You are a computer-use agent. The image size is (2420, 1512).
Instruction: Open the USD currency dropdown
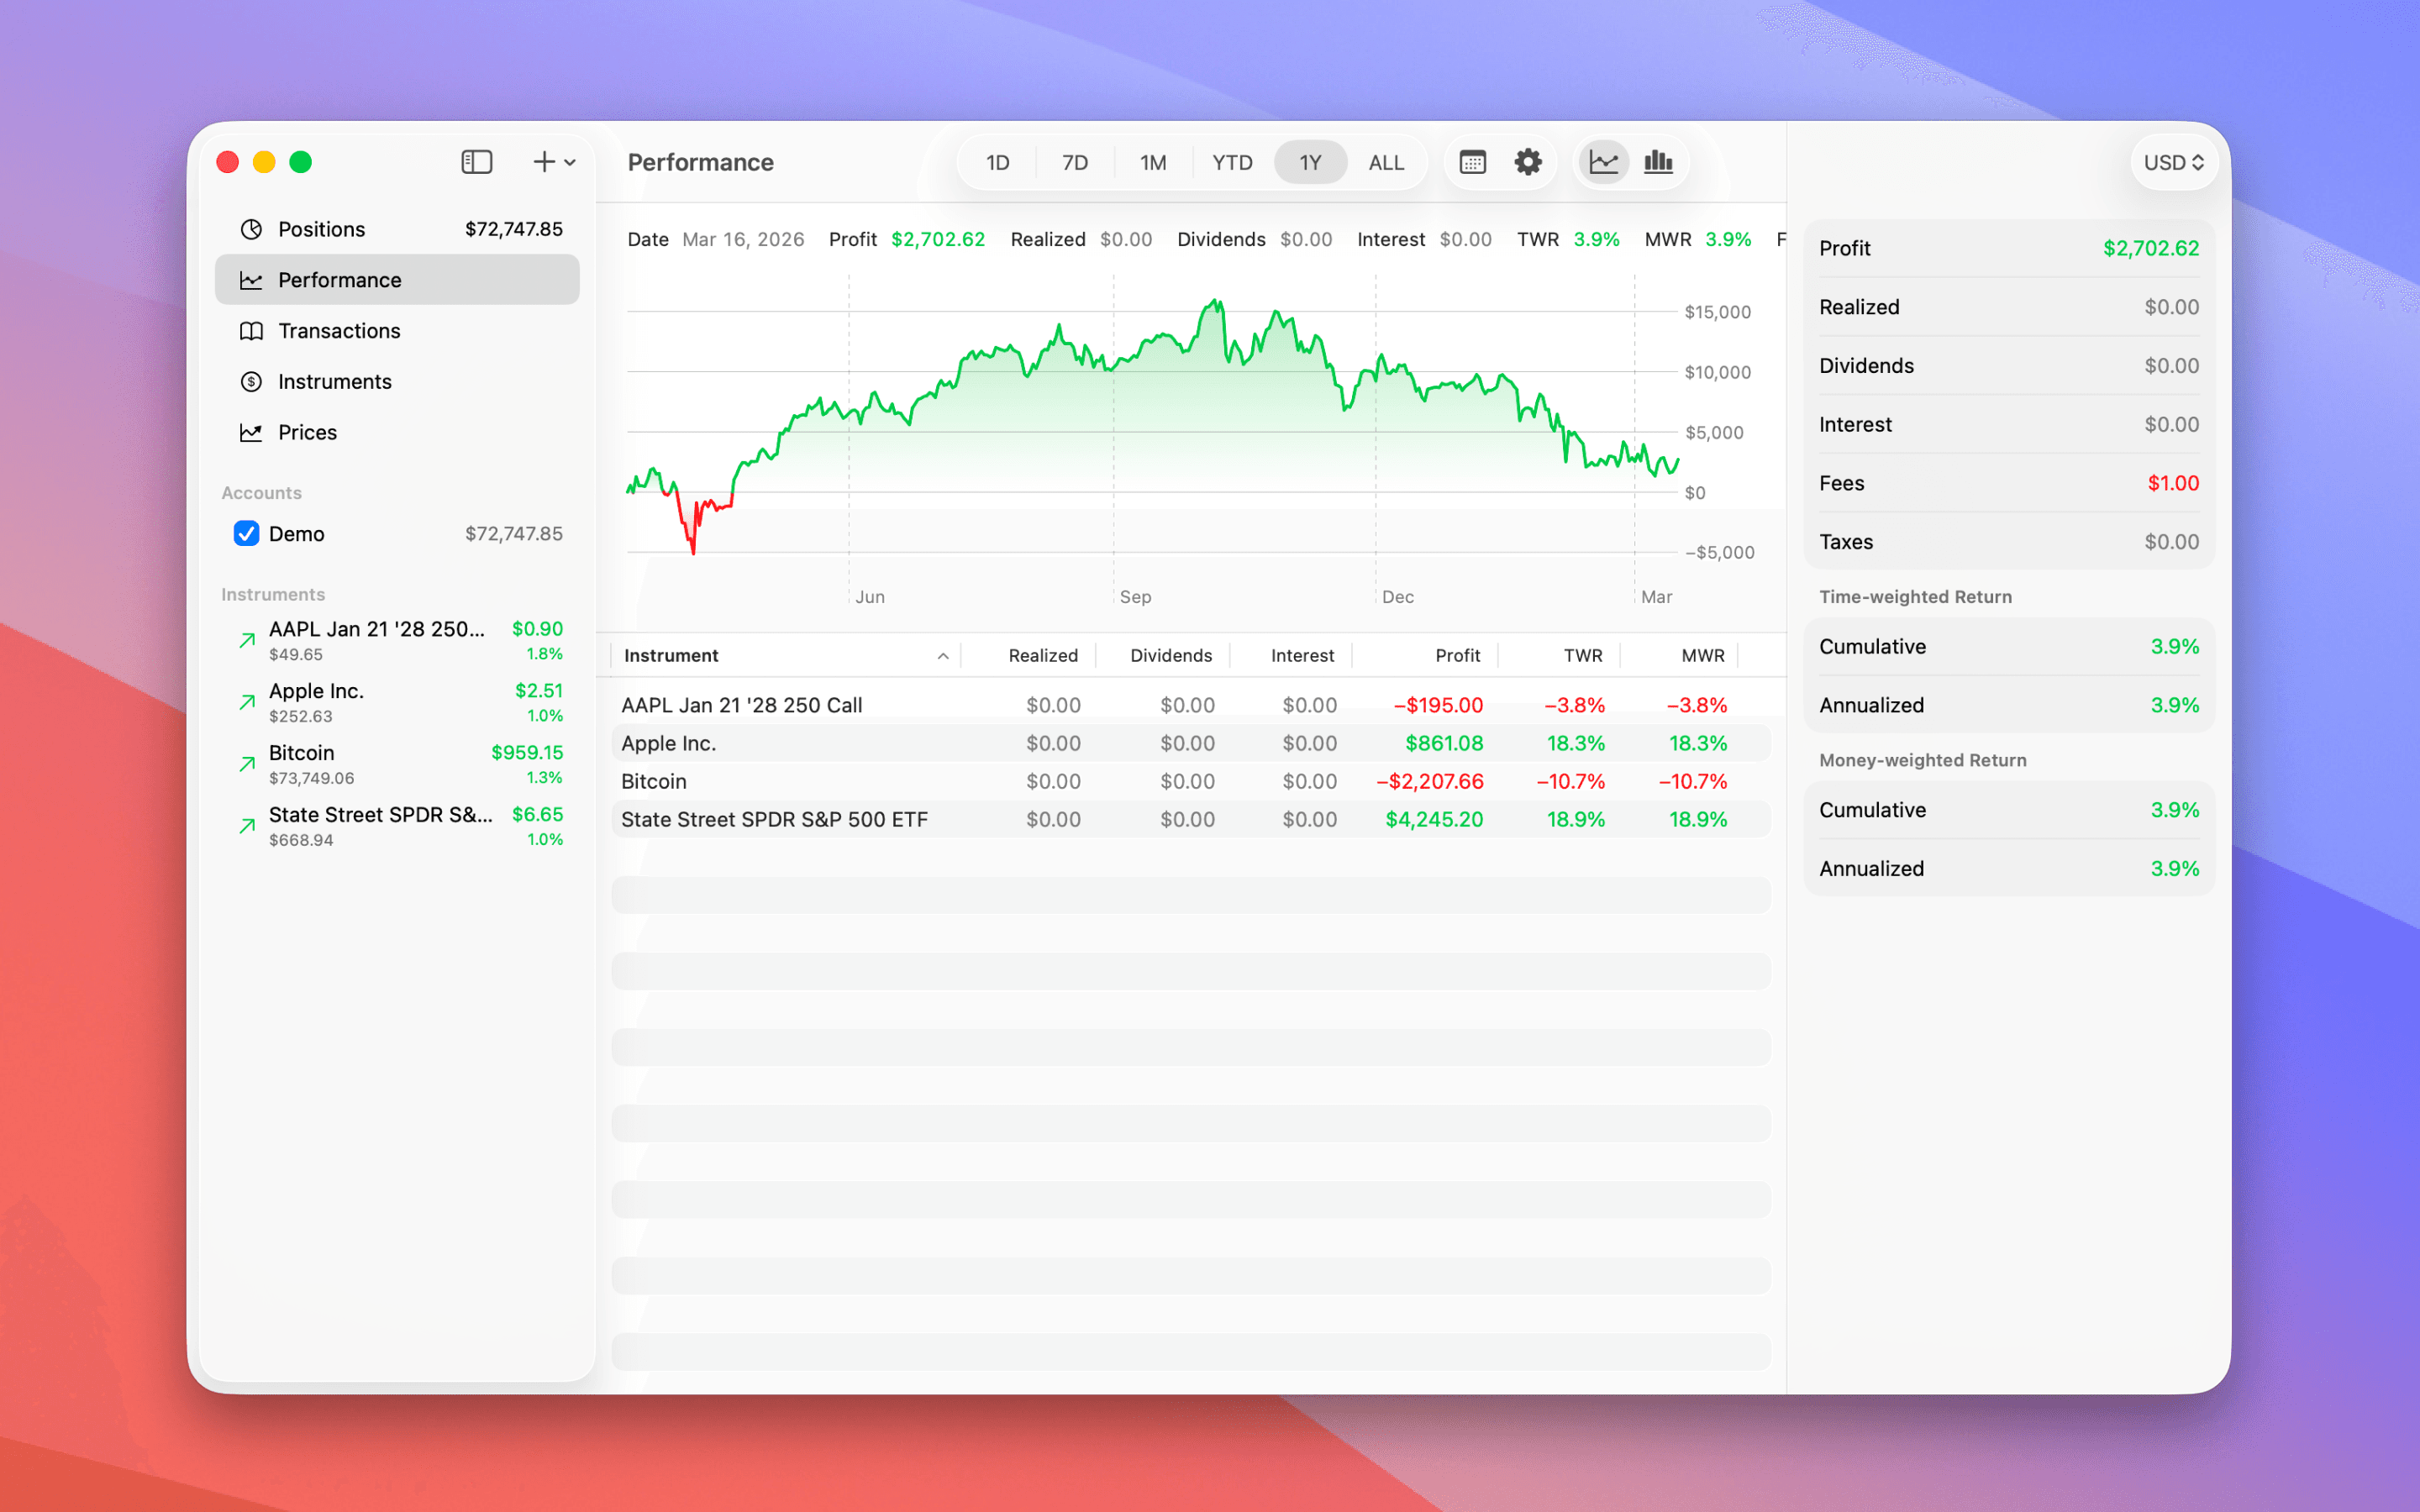pyautogui.click(x=2173, y=161)
